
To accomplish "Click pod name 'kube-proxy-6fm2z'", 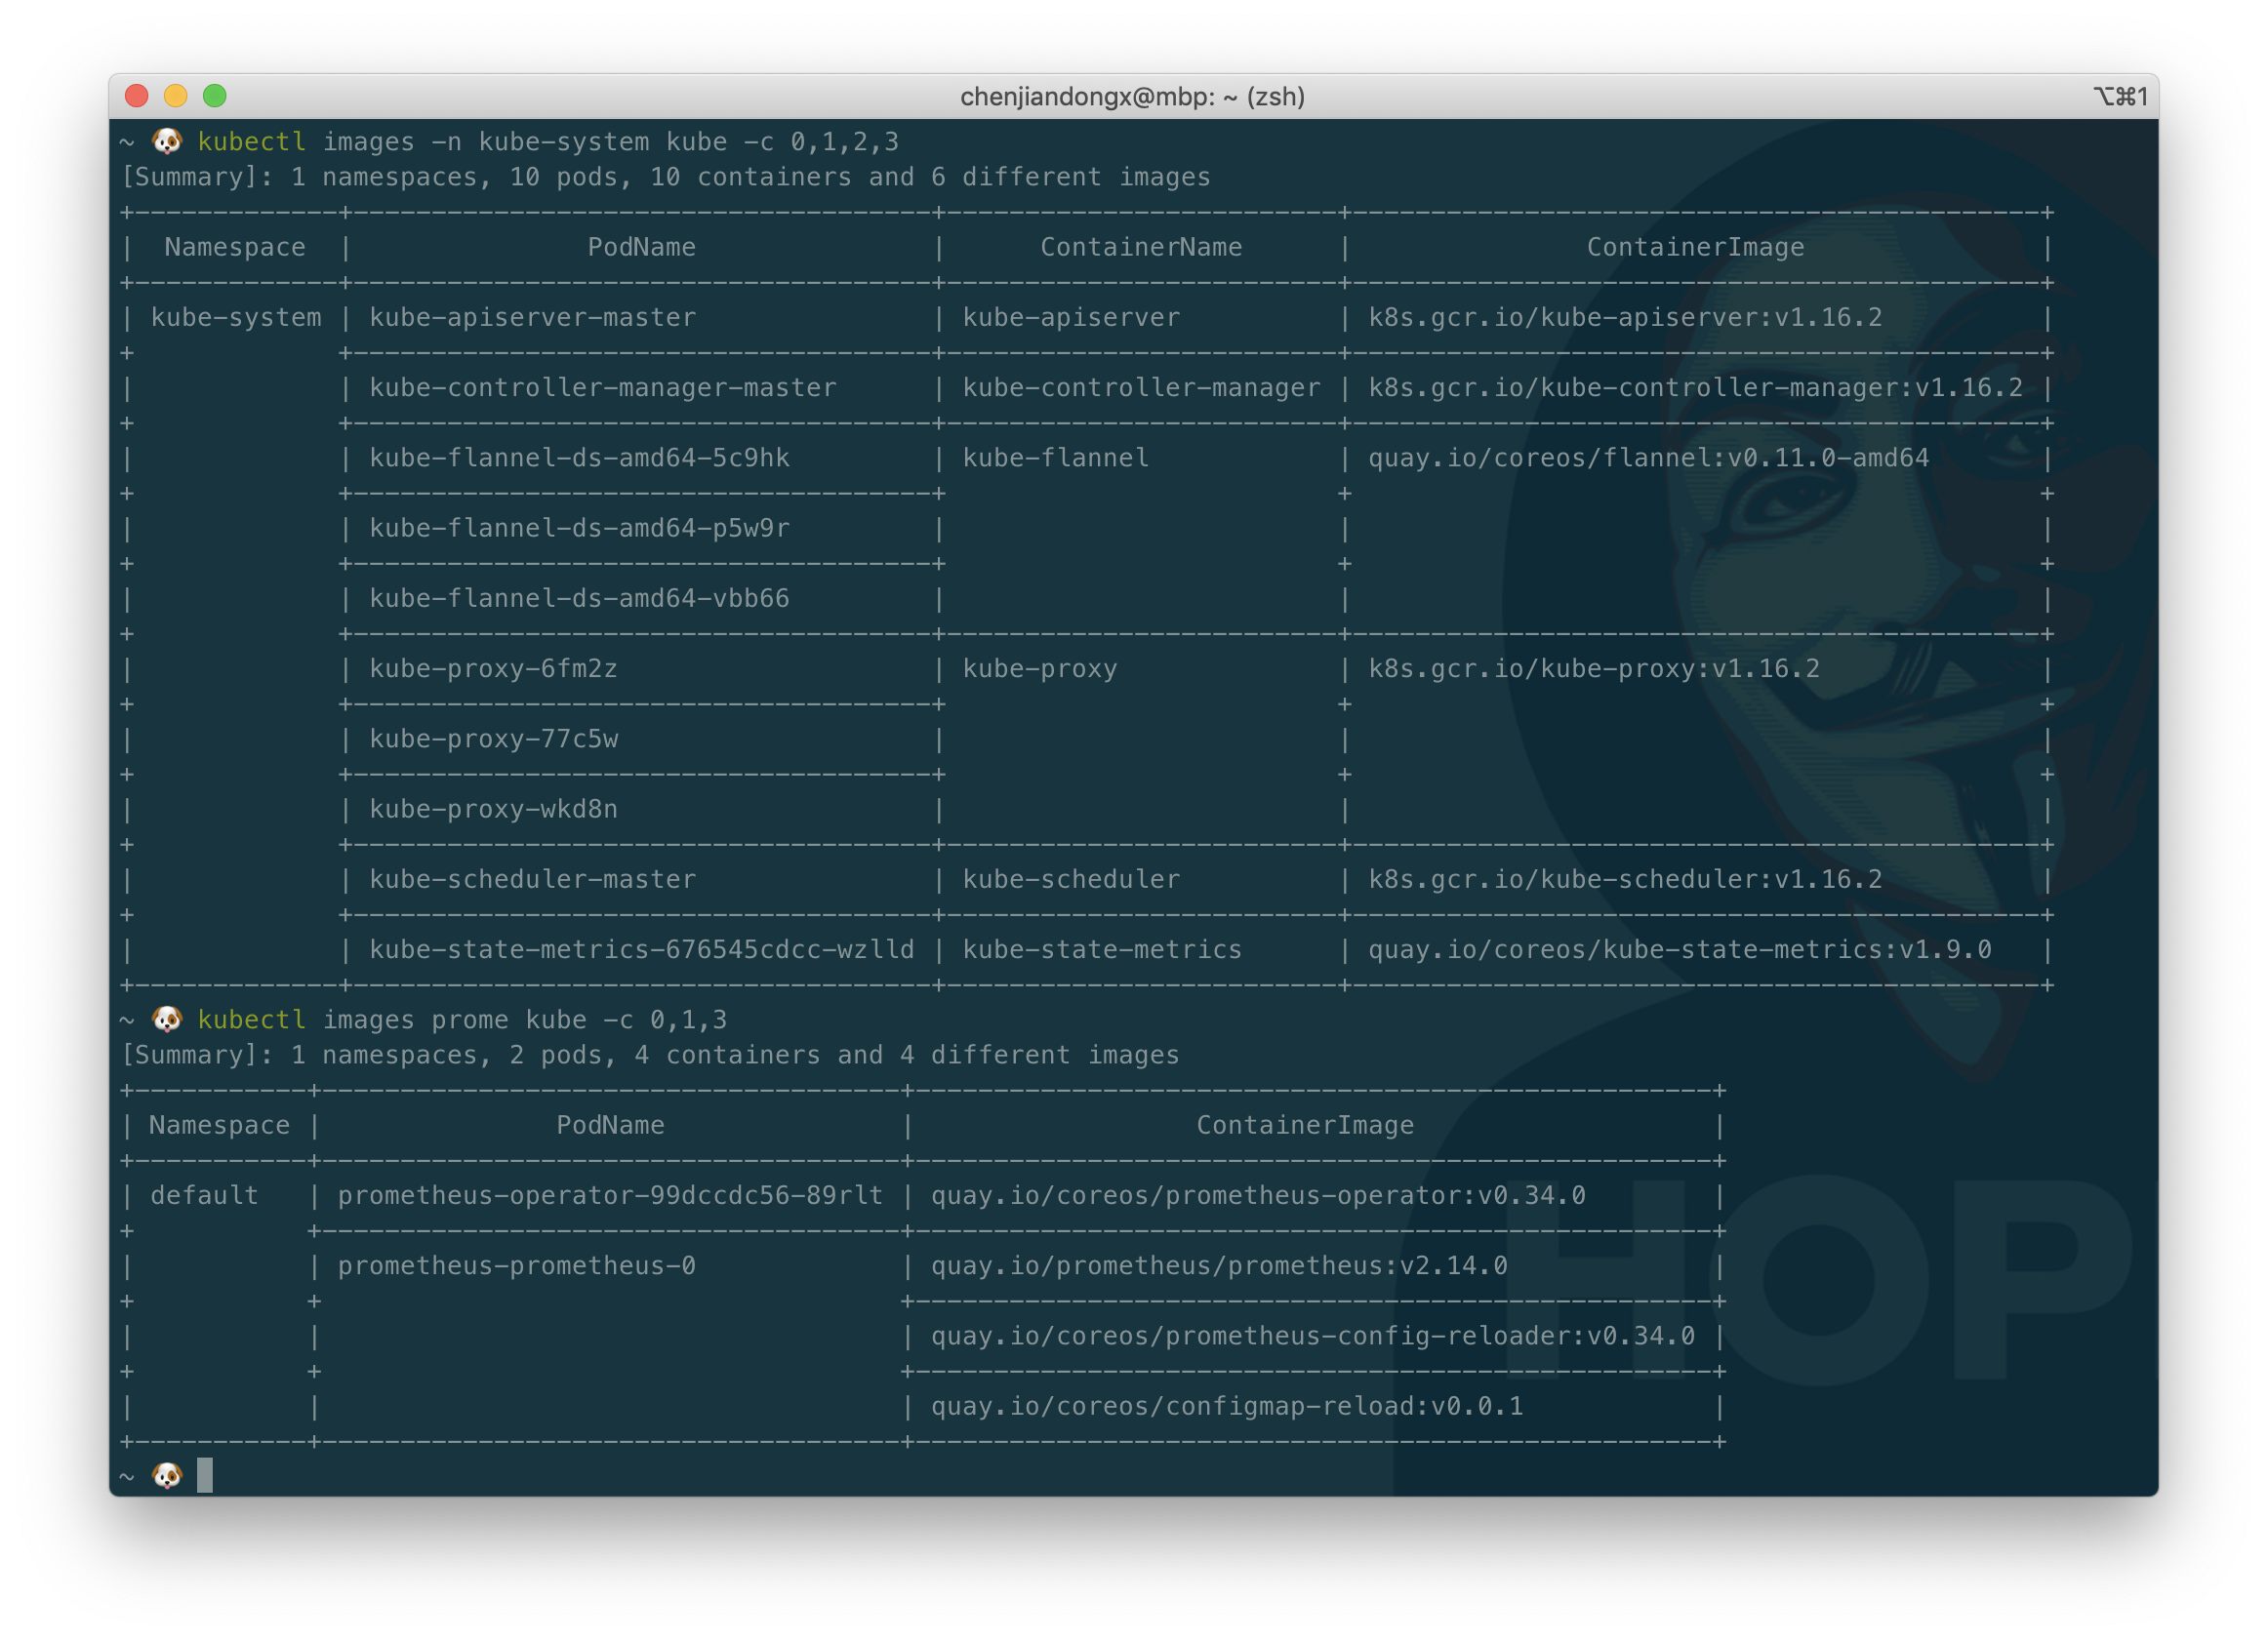I will point(493,669).
